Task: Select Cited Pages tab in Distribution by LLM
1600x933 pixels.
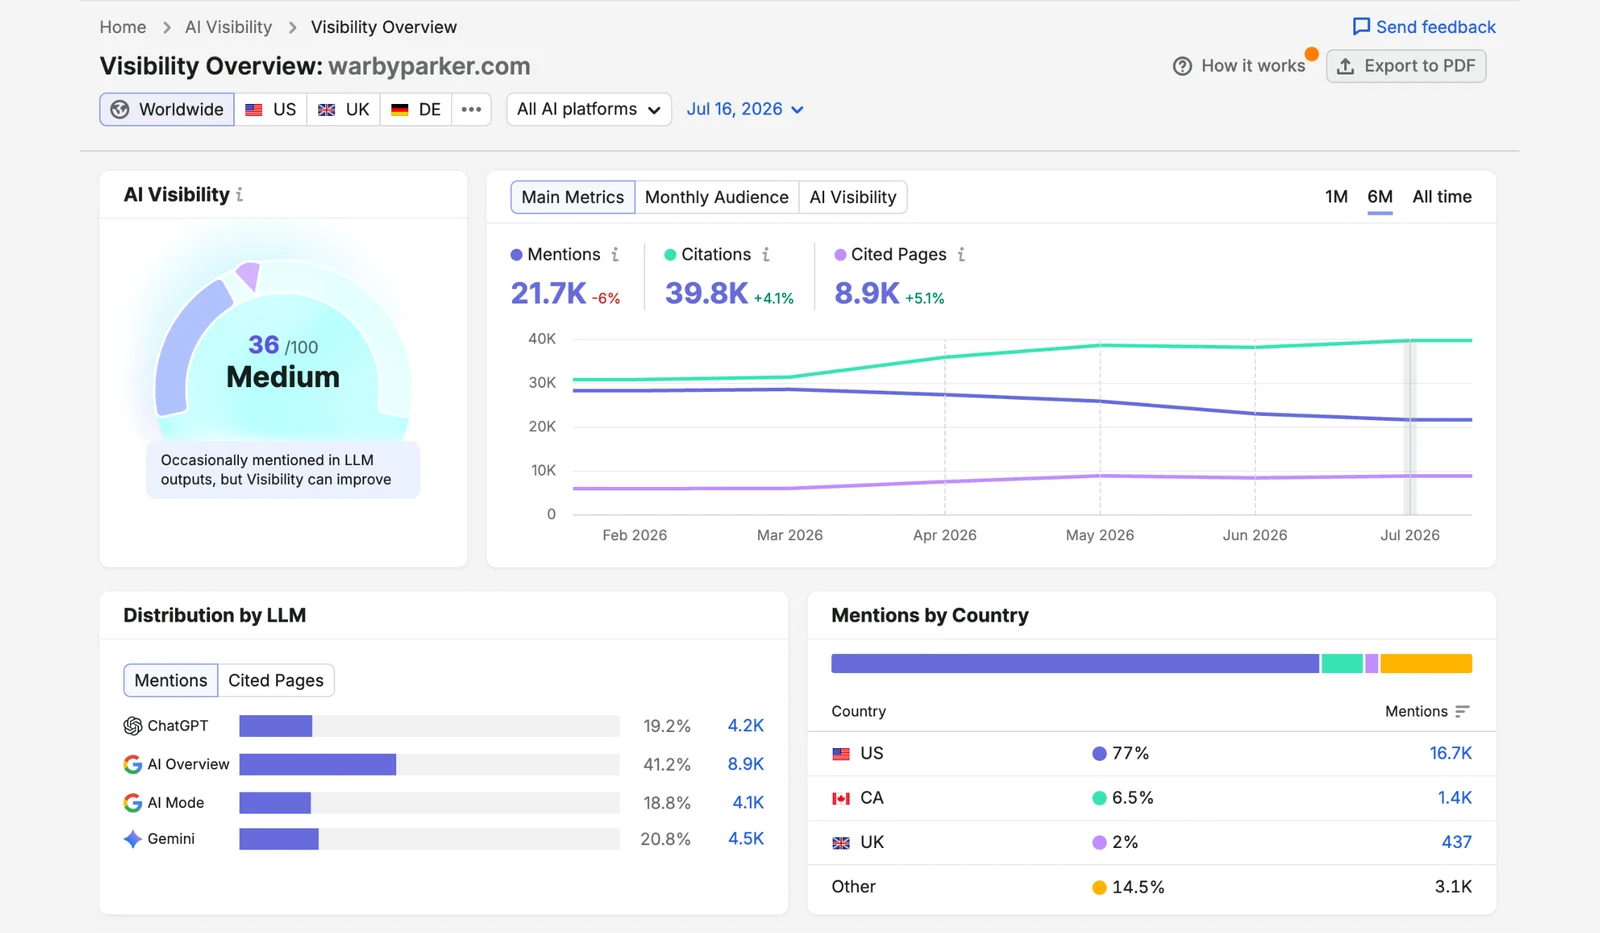Action: 276,680
